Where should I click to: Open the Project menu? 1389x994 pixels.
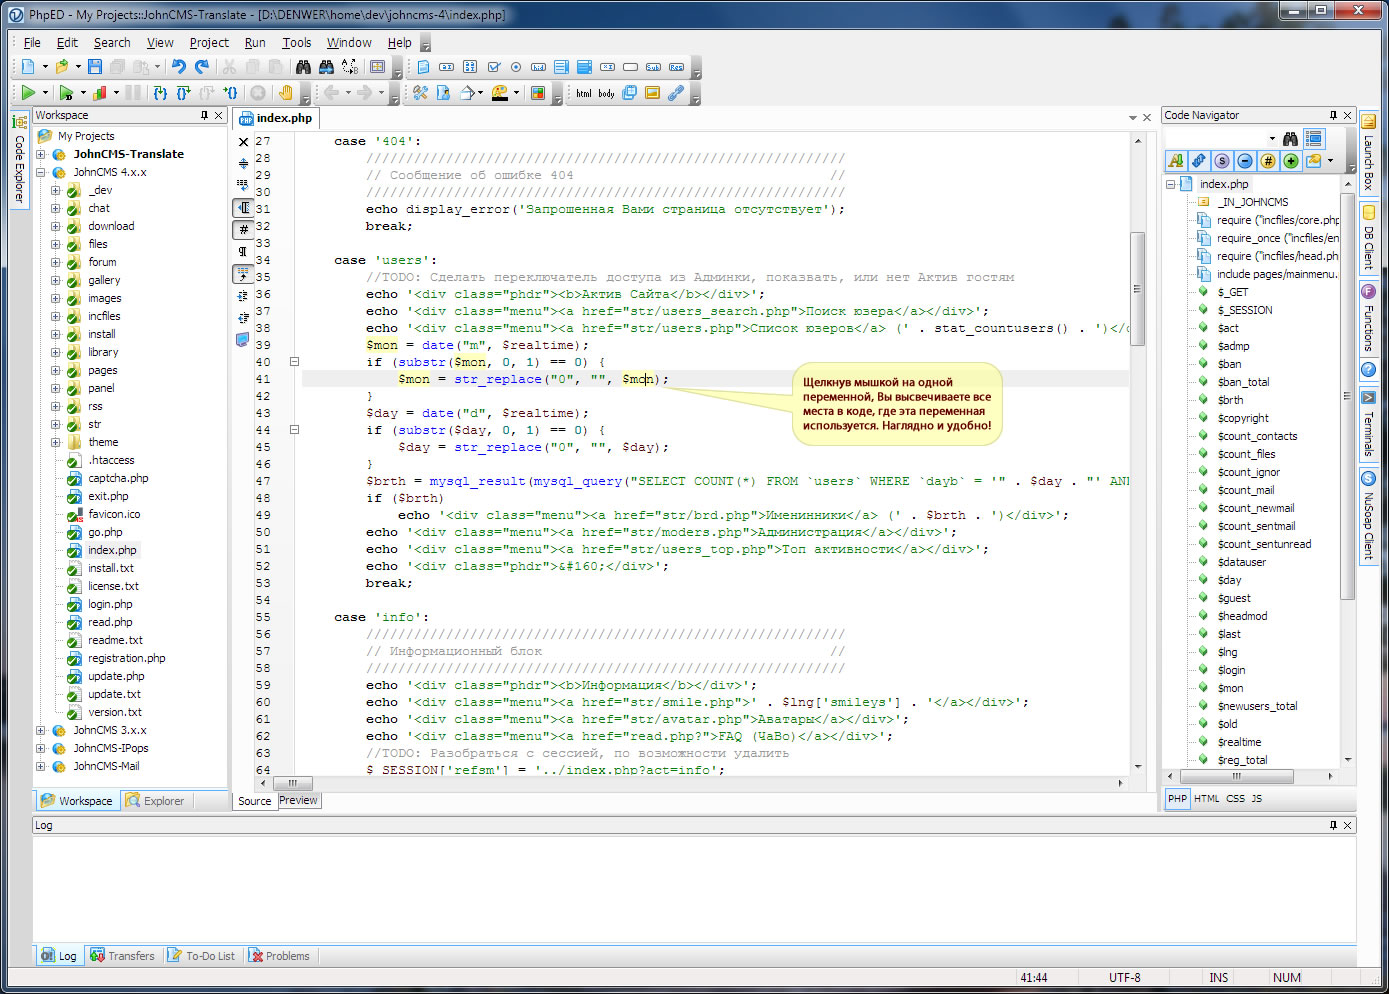click(208, 43)
